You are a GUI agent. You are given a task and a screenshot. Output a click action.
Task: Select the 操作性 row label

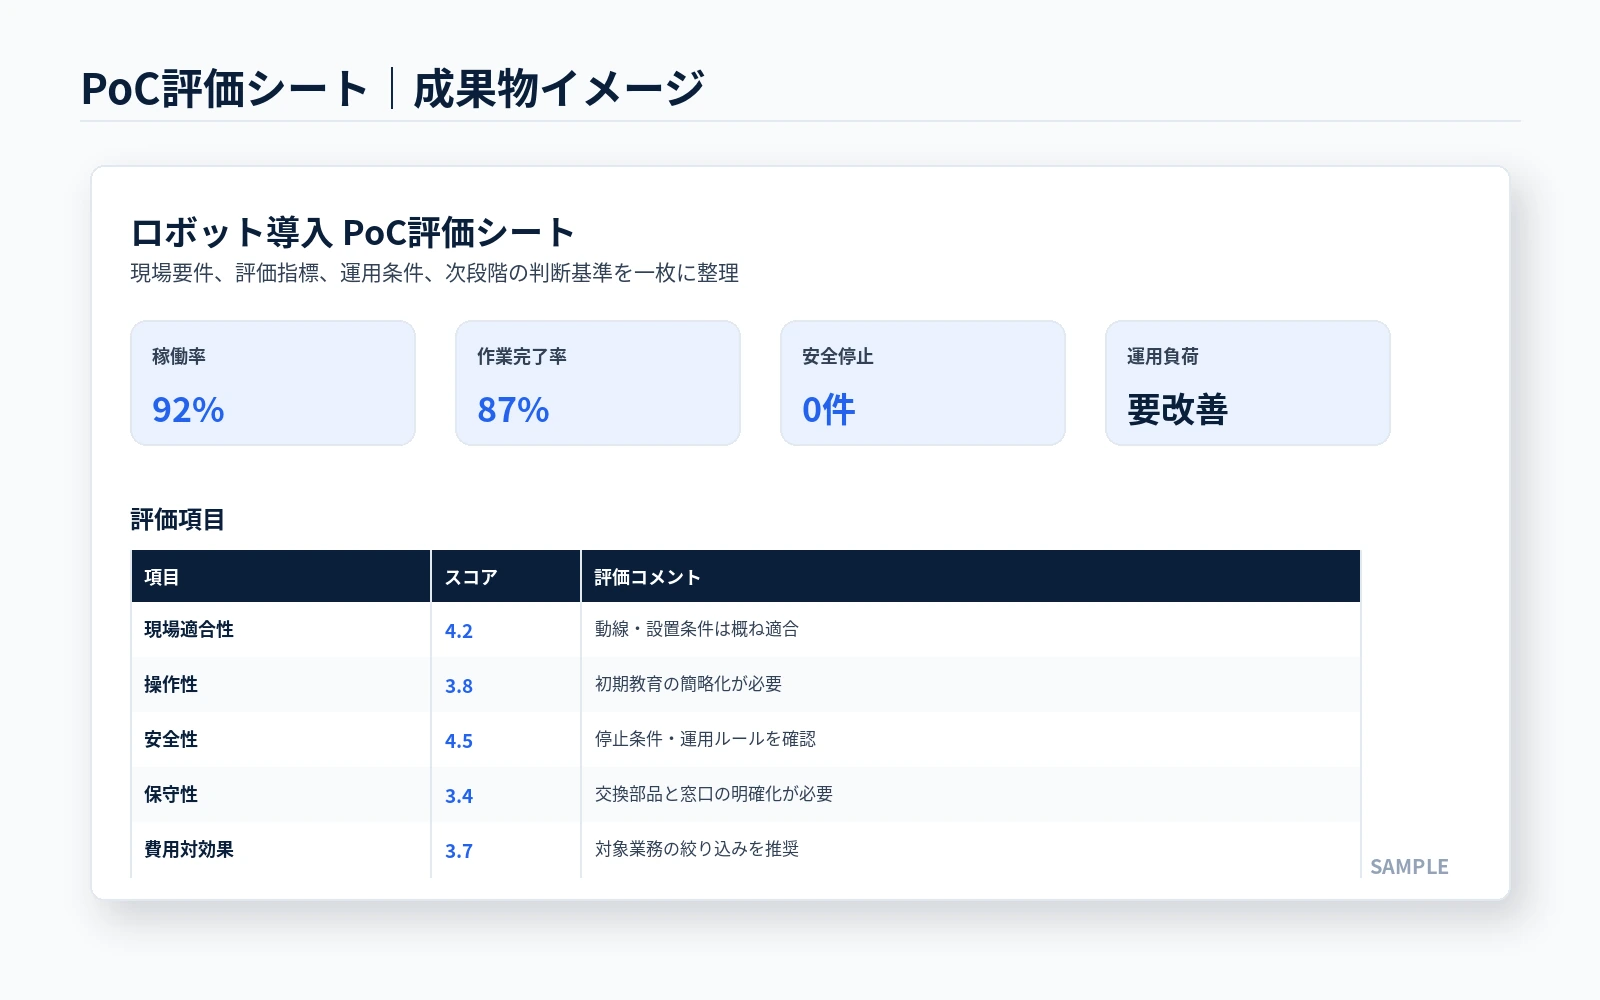[171, 684]
